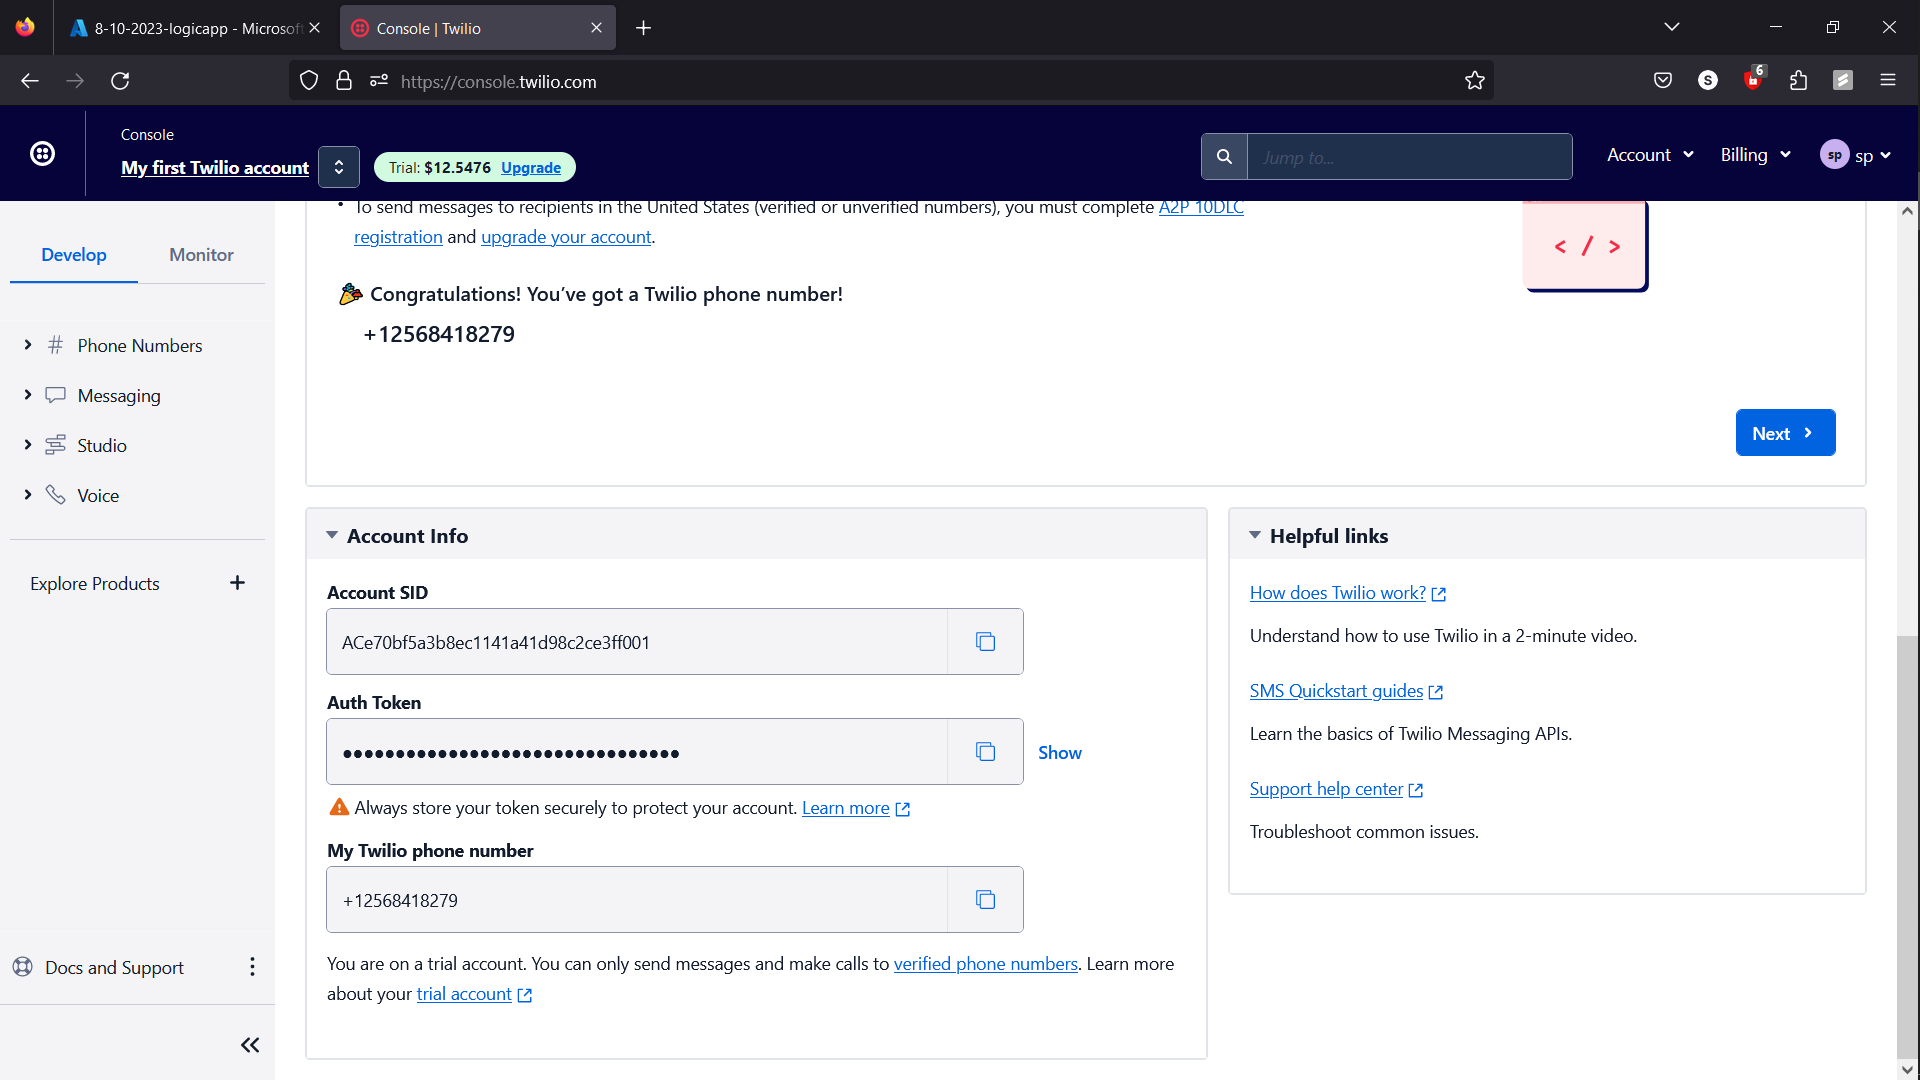
Task: Click the Twilio logo in the top bar
Action: point(41,153)
